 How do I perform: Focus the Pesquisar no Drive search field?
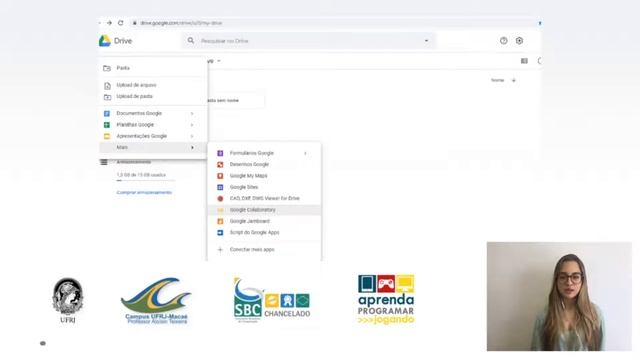(x=308, y=41)
